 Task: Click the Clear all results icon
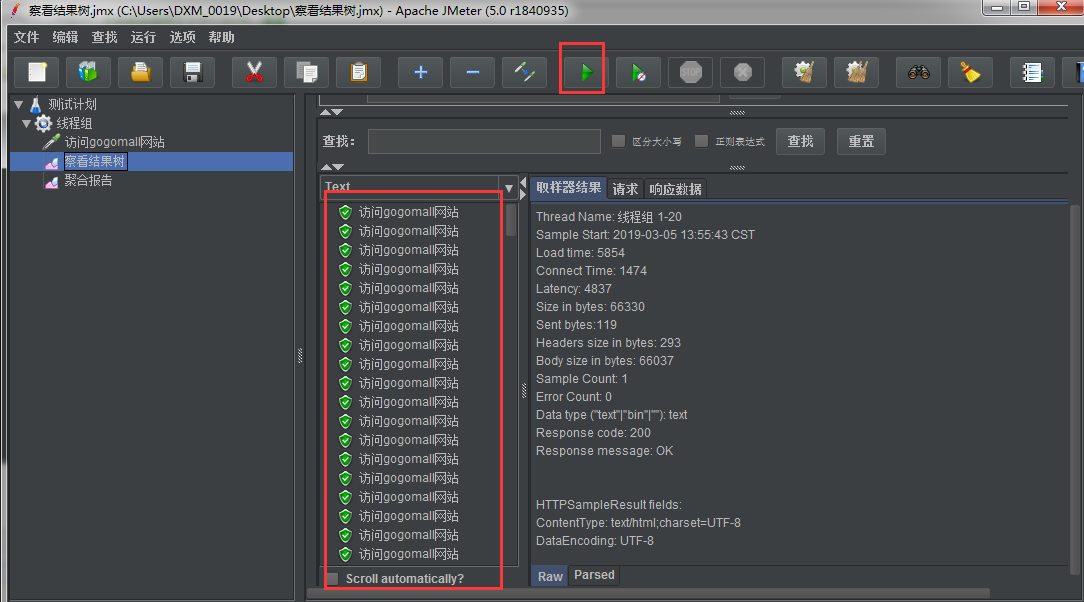click(857, 72)
